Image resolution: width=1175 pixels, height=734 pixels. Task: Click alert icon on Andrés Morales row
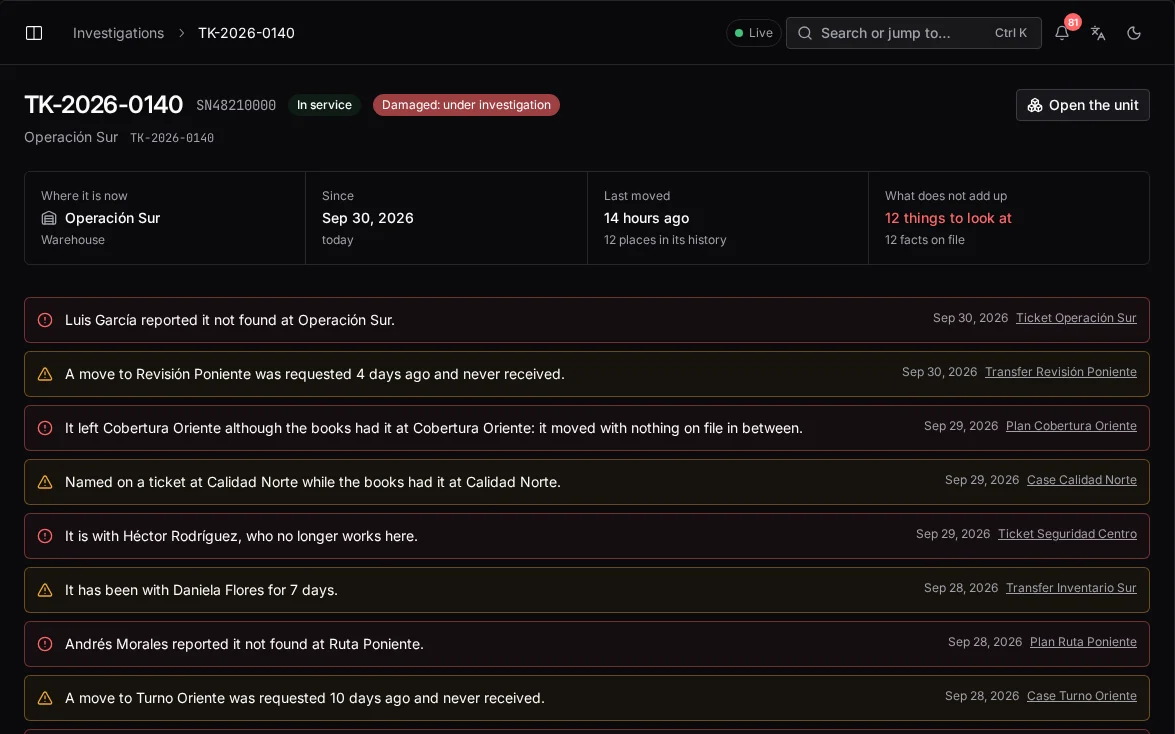(x=45, y=644)
